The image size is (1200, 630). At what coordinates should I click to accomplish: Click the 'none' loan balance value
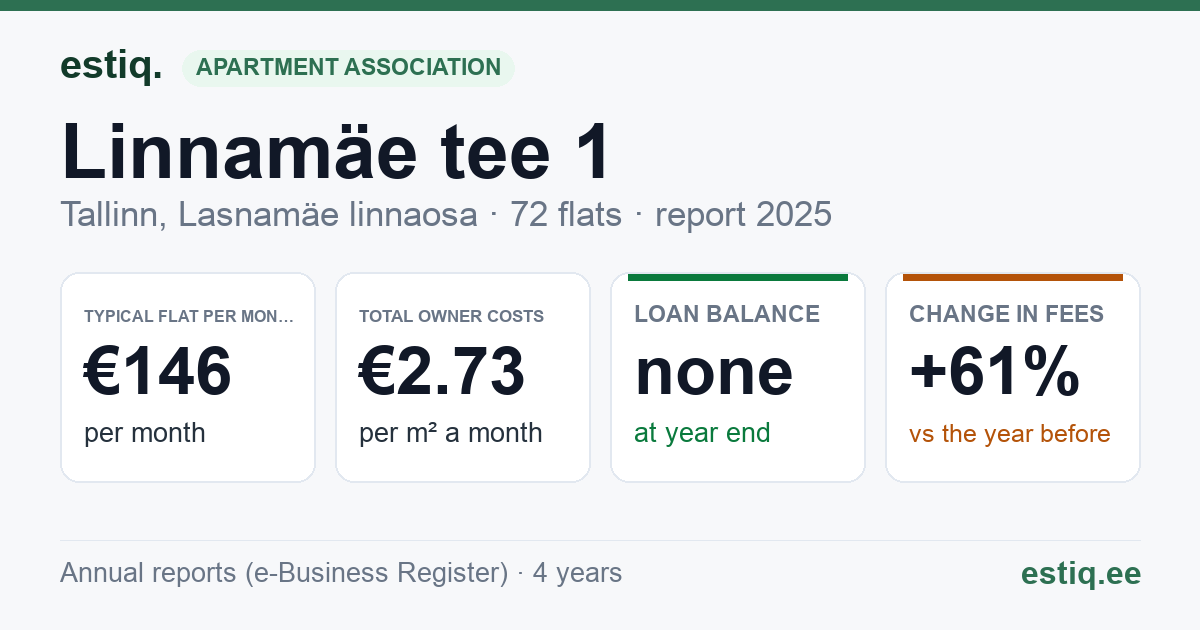click(x=714, y=371)
